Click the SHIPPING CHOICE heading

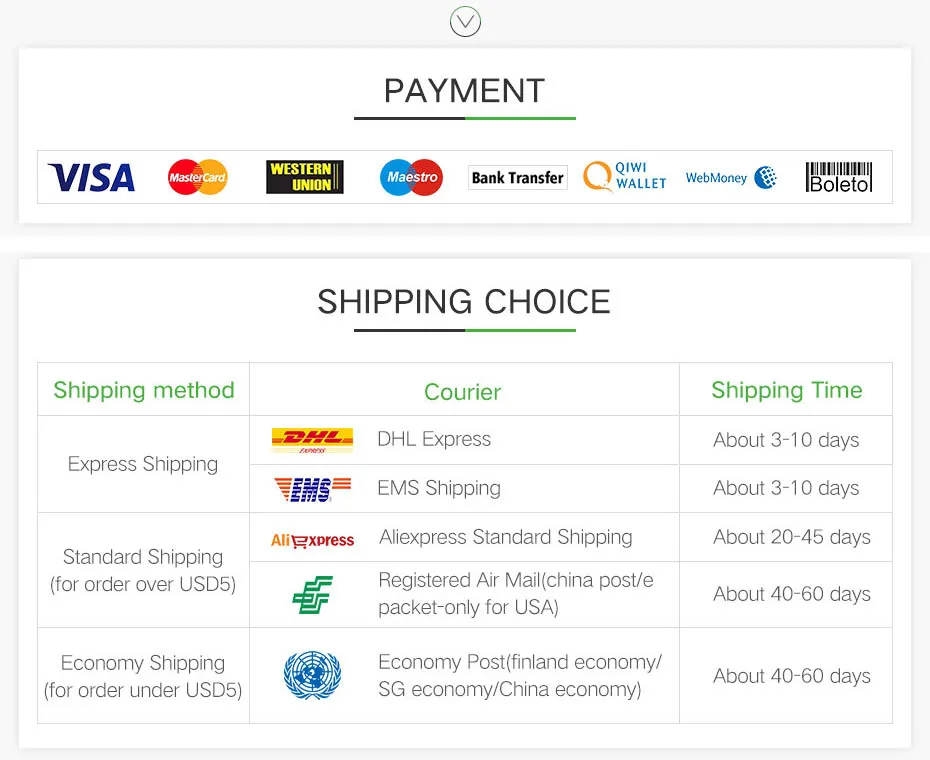tap(464, 302)
